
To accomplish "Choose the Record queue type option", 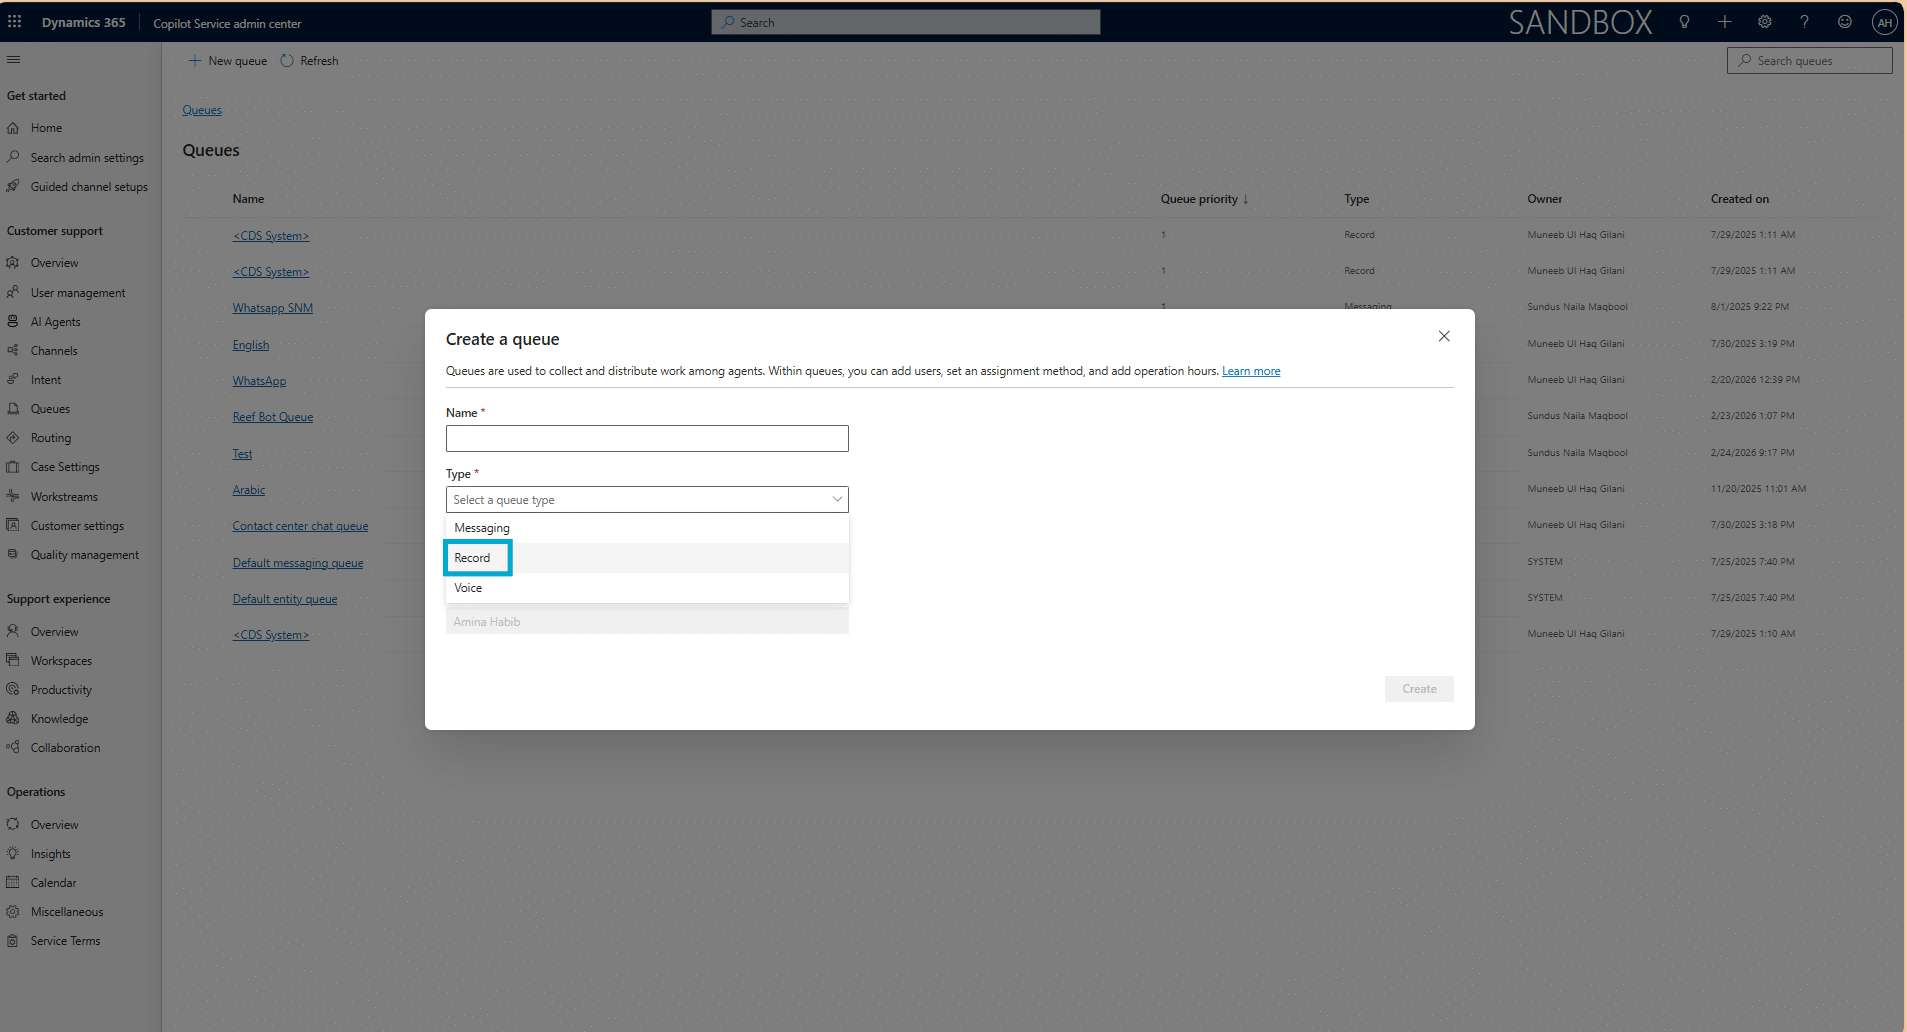I will 647,558.
